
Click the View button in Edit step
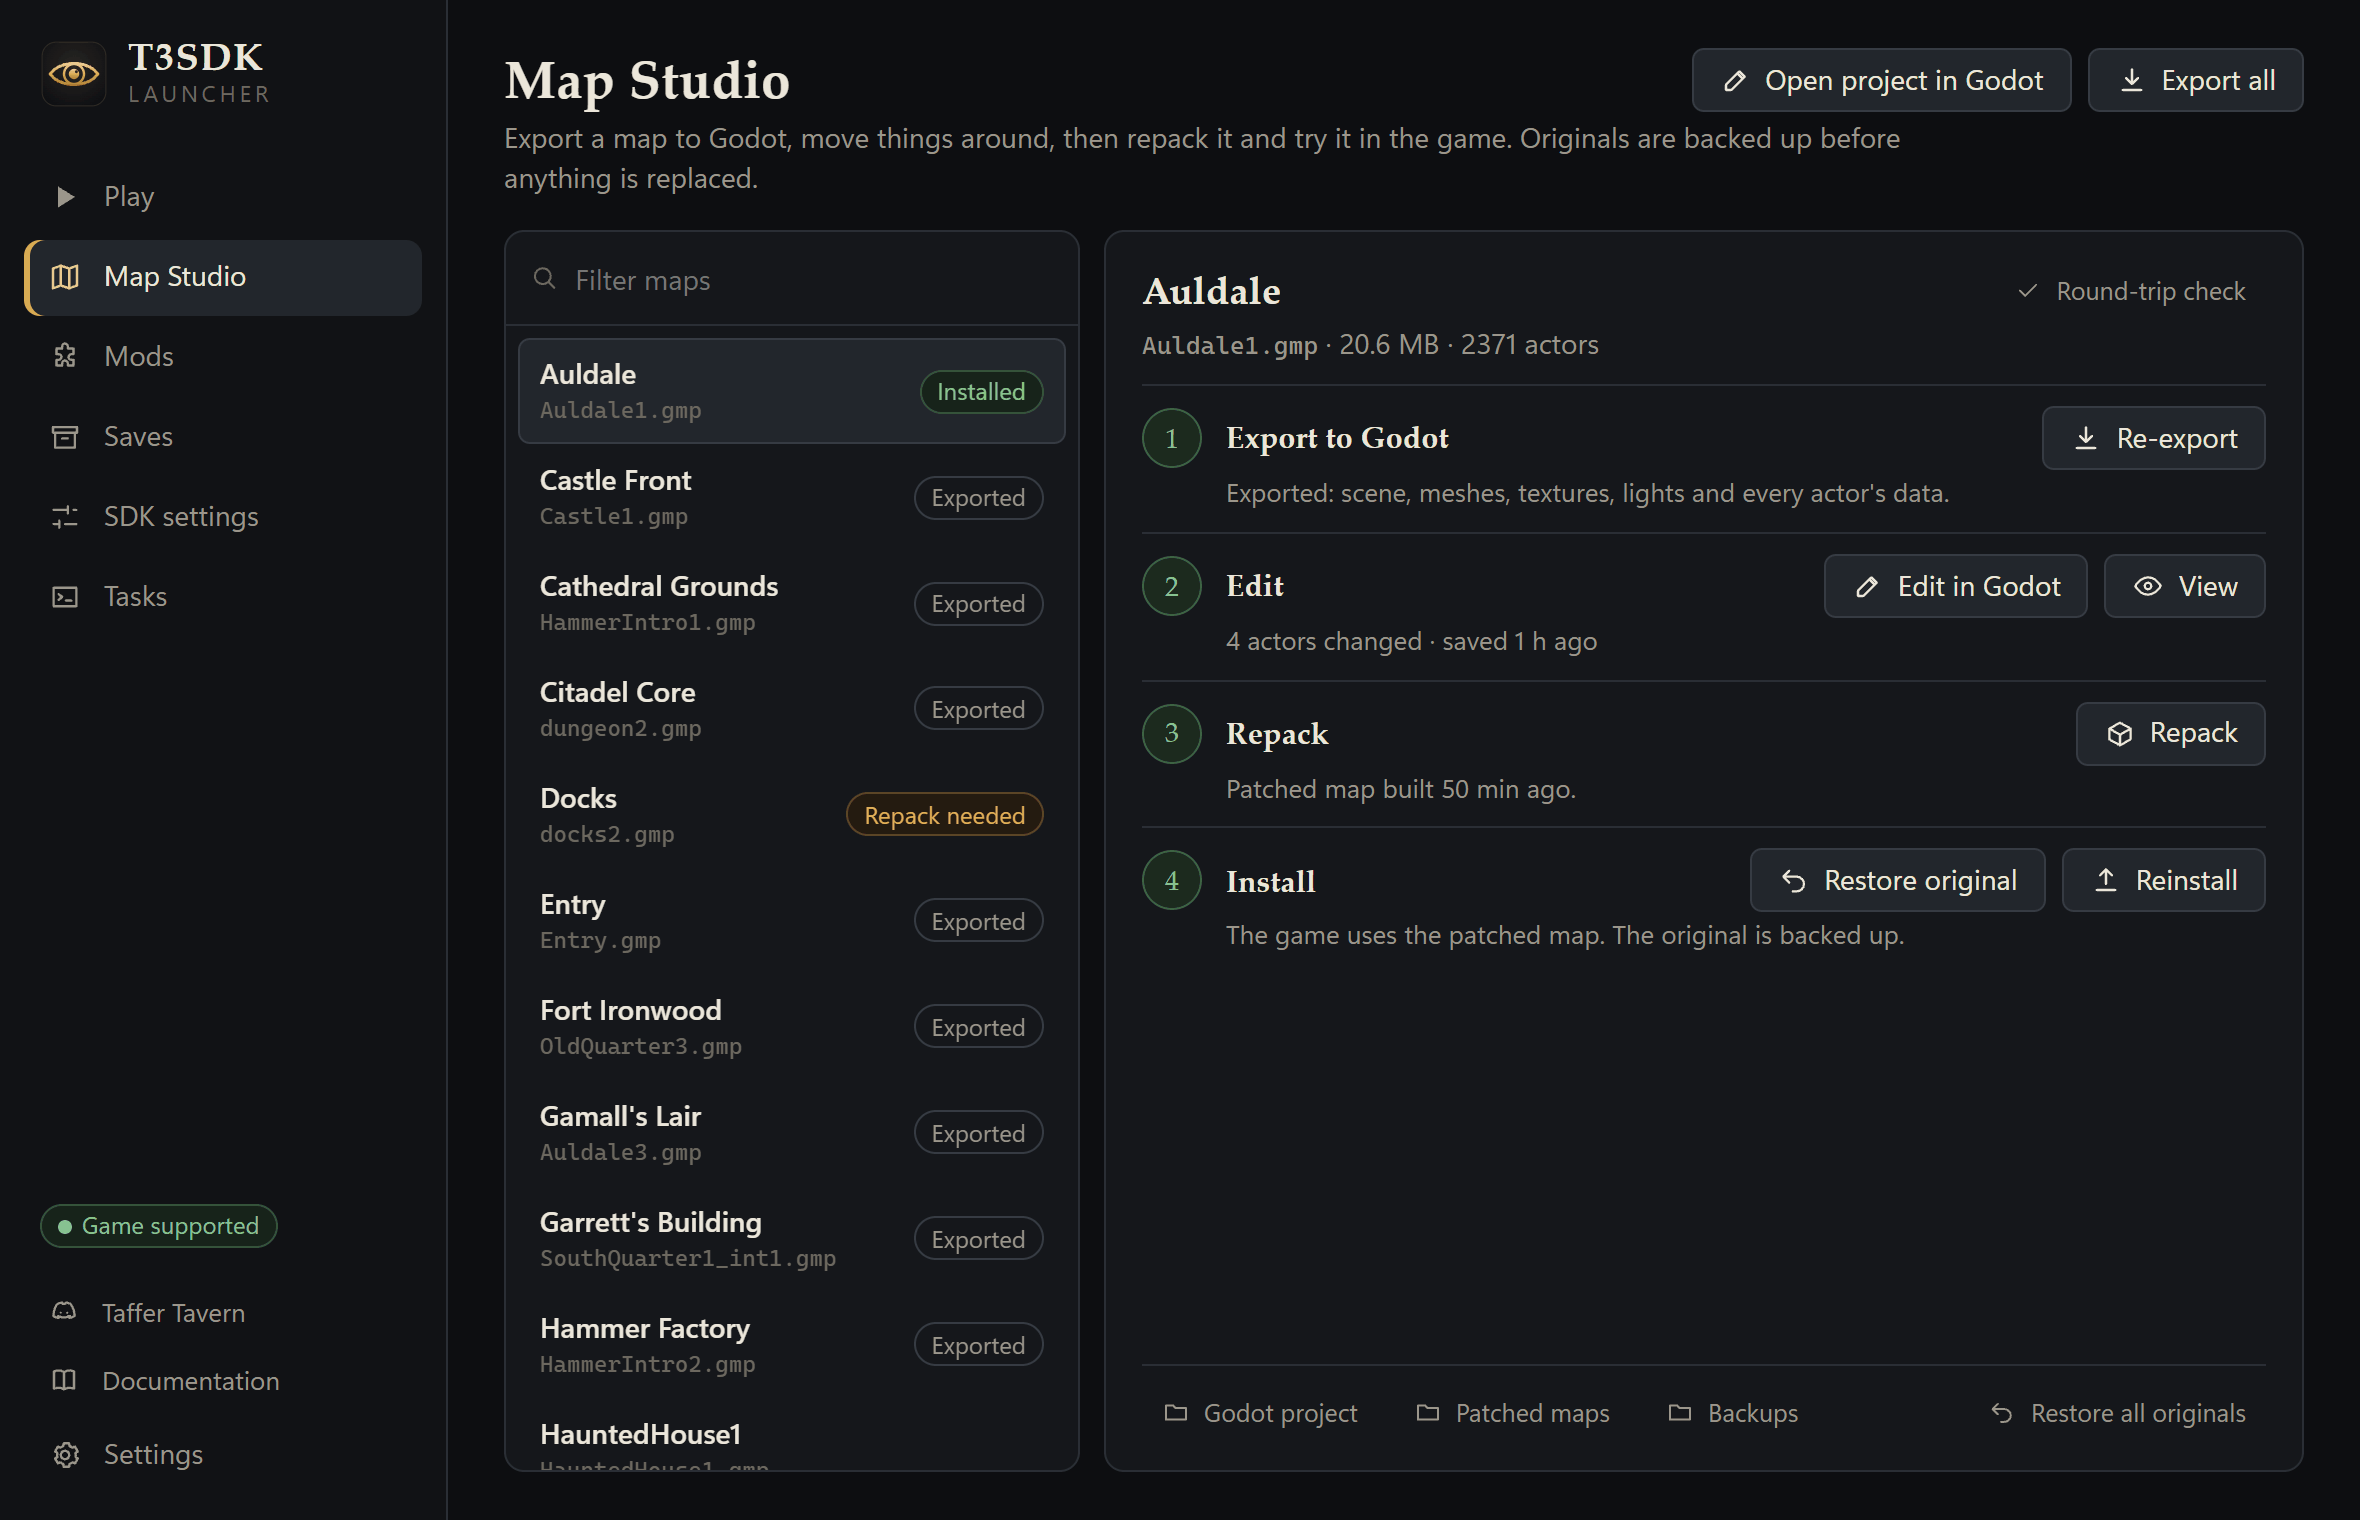pos(2184,586)
